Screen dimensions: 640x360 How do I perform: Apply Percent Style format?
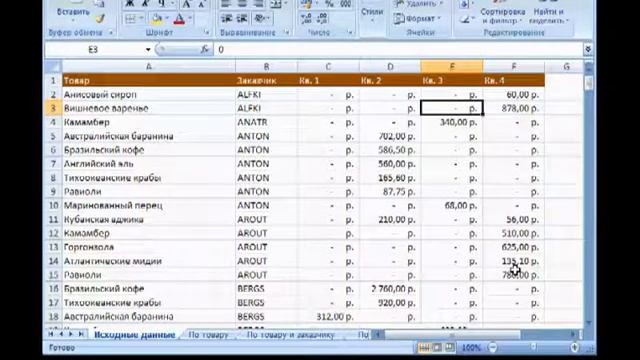pos(330,4)
